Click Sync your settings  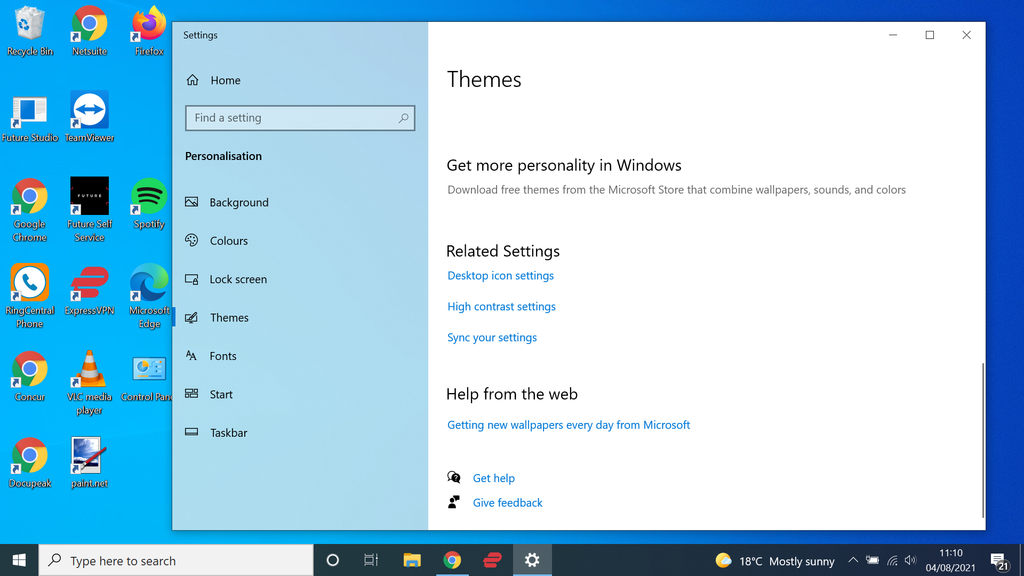(x=492, y=337)
